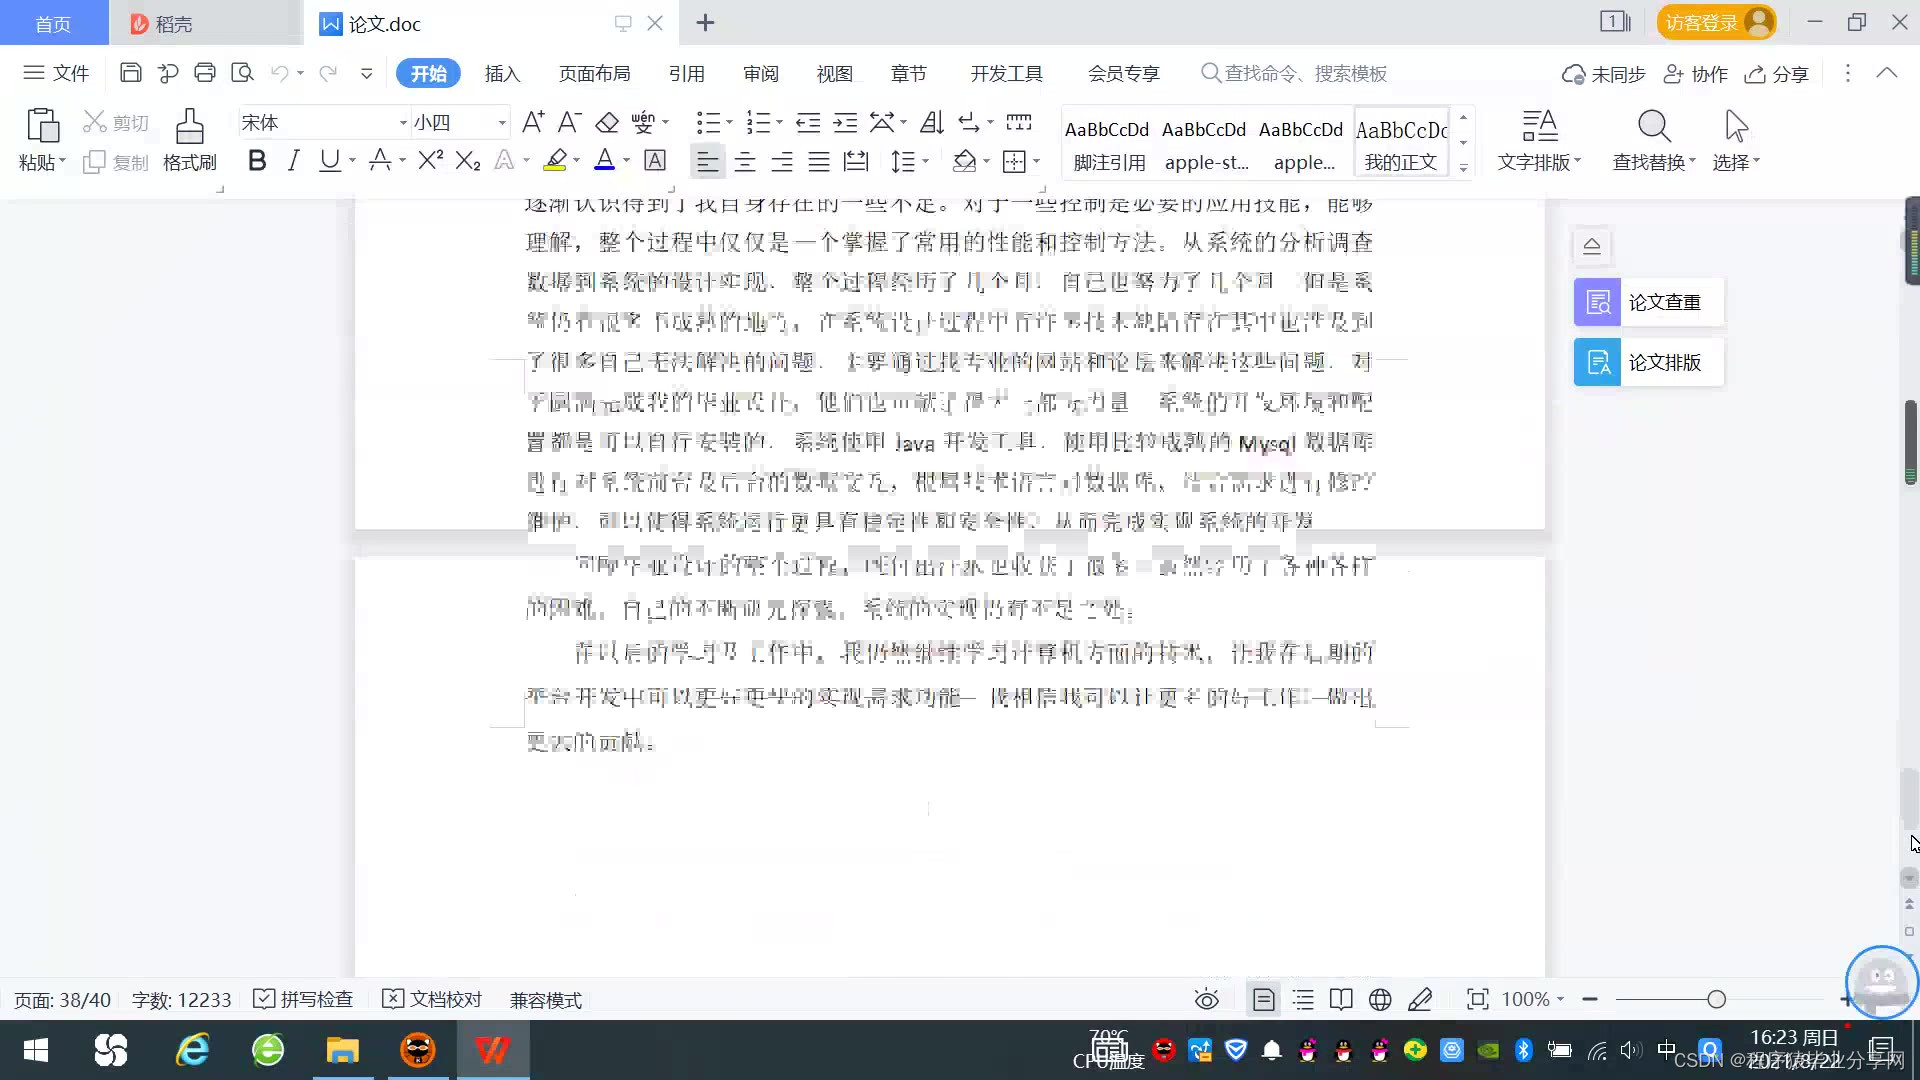This screenshot has height=1080, width=1920.
Task: Toggle eye protection mode in status bar
Action: pos(1206,1000)
